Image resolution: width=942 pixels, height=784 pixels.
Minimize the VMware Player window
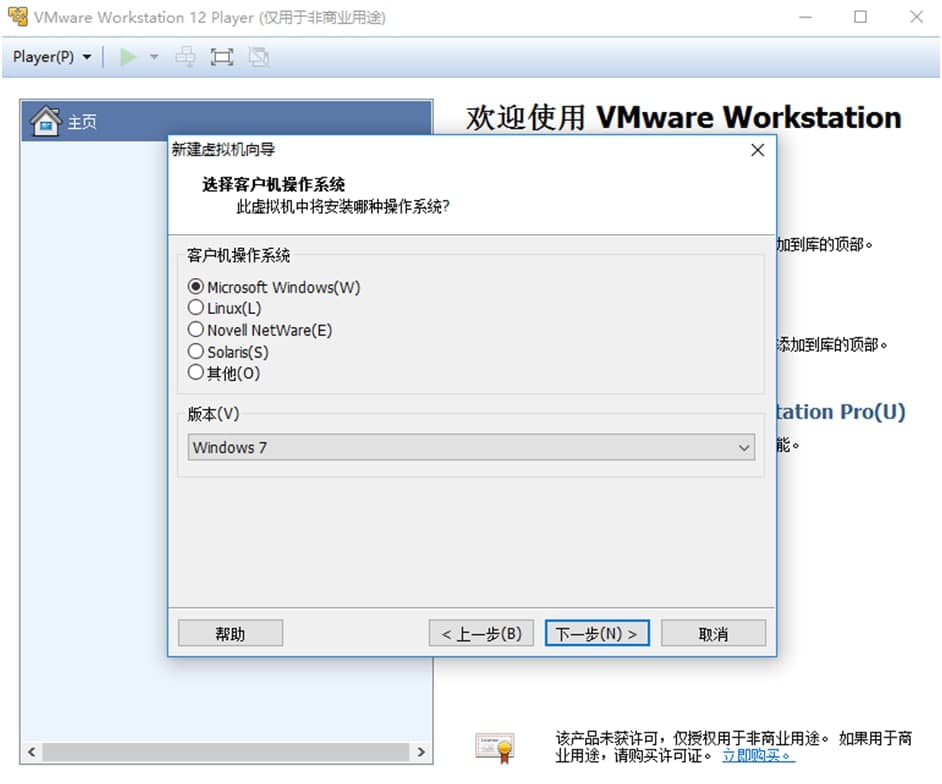805,17
